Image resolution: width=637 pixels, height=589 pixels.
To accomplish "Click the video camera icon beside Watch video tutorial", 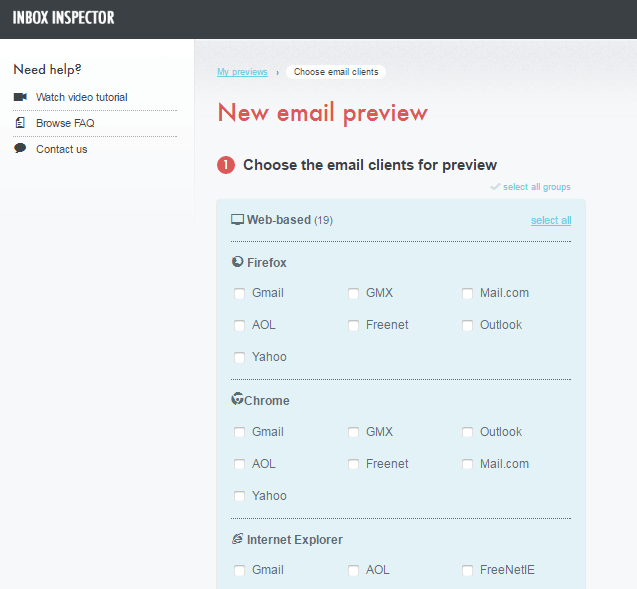I will (x=20, y=97).
